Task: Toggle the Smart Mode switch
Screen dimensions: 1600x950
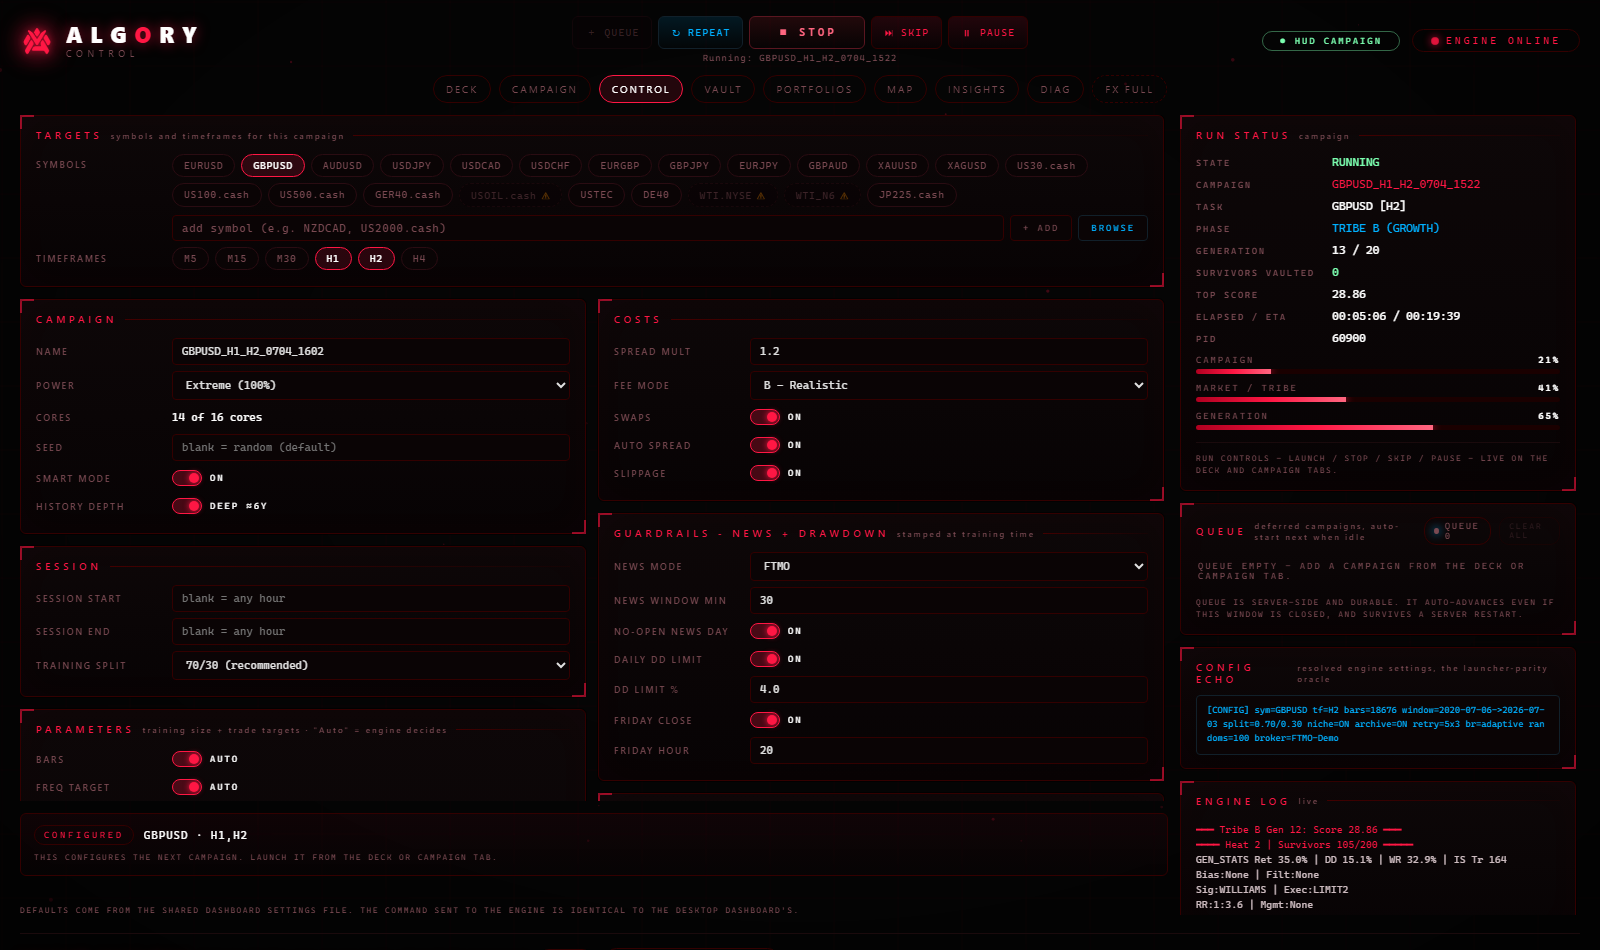Action: 187,478
